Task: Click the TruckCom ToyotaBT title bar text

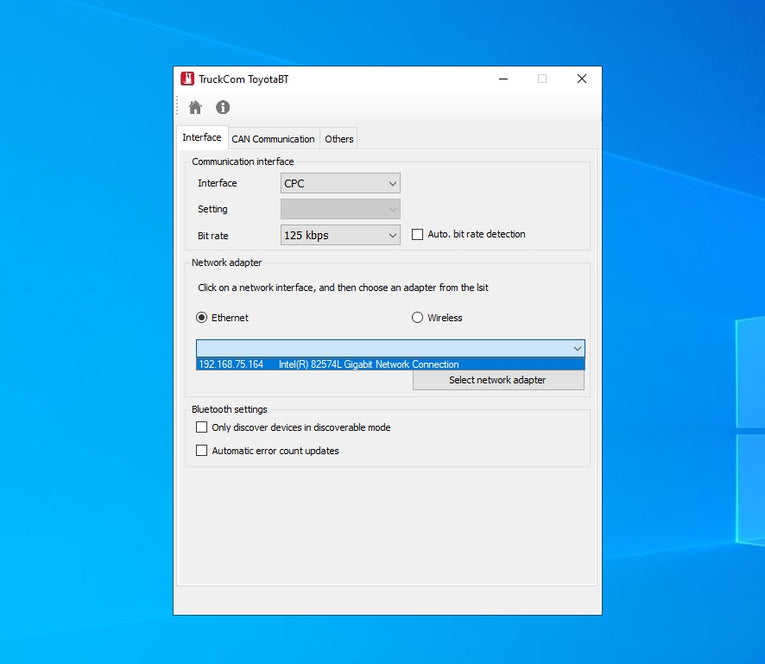Action: [243, 79]
